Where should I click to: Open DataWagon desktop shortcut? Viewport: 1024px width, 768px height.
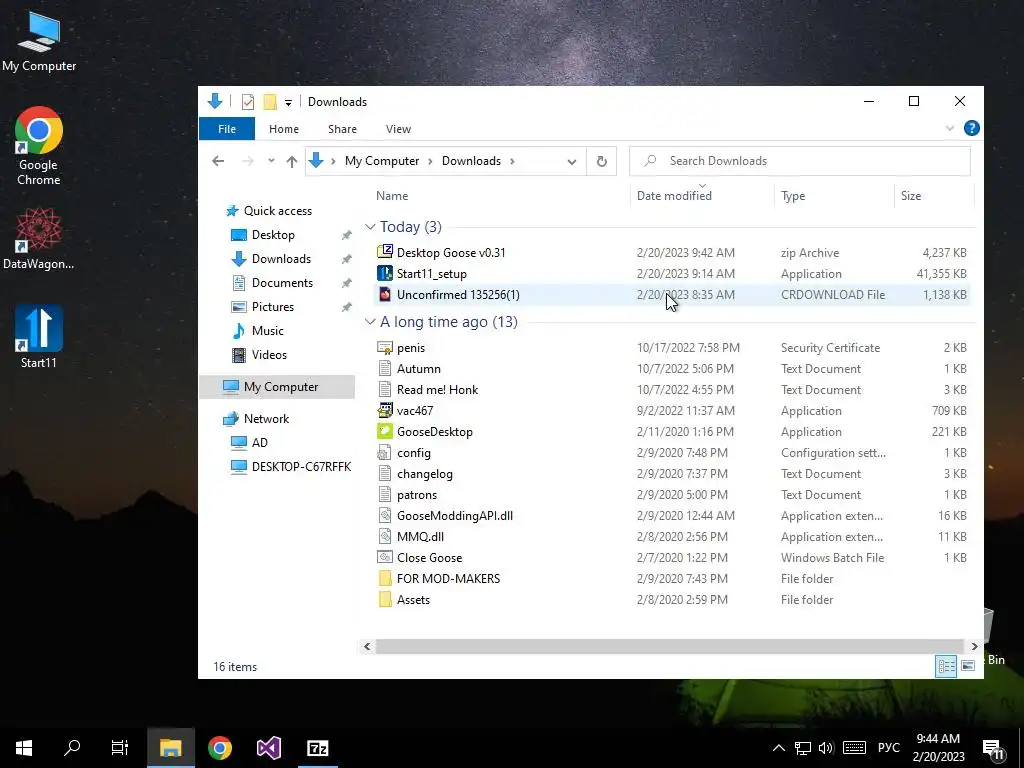[39, 239]
